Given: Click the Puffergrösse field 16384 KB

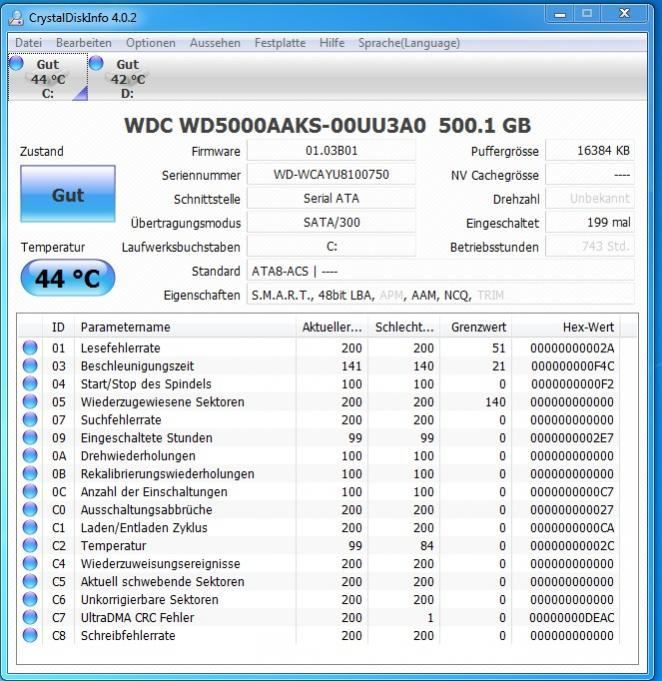Looking at the screenshot, I should pyautogui.click(x=590, y=151).
